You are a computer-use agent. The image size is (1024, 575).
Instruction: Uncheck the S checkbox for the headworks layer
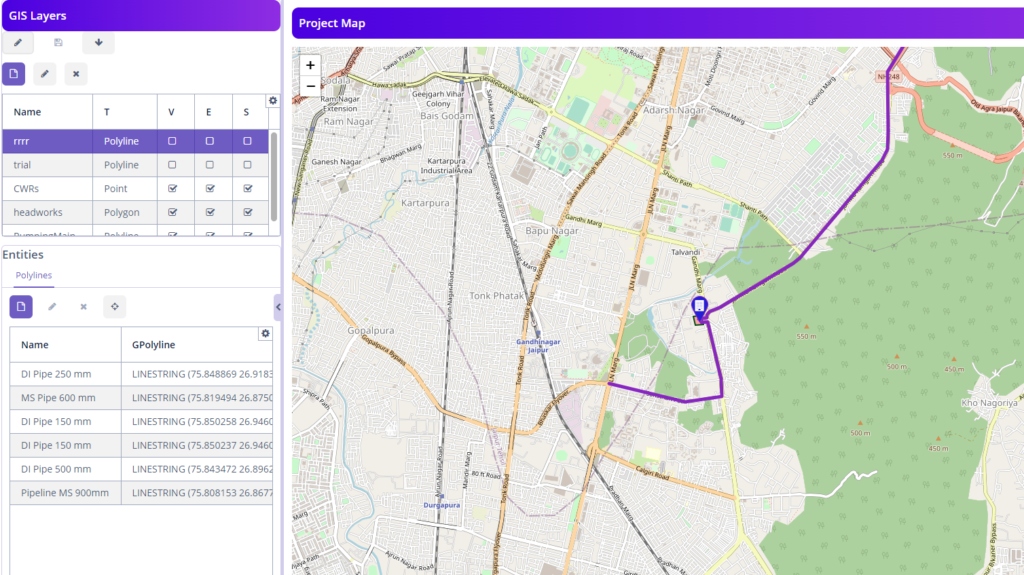[247, 212]
